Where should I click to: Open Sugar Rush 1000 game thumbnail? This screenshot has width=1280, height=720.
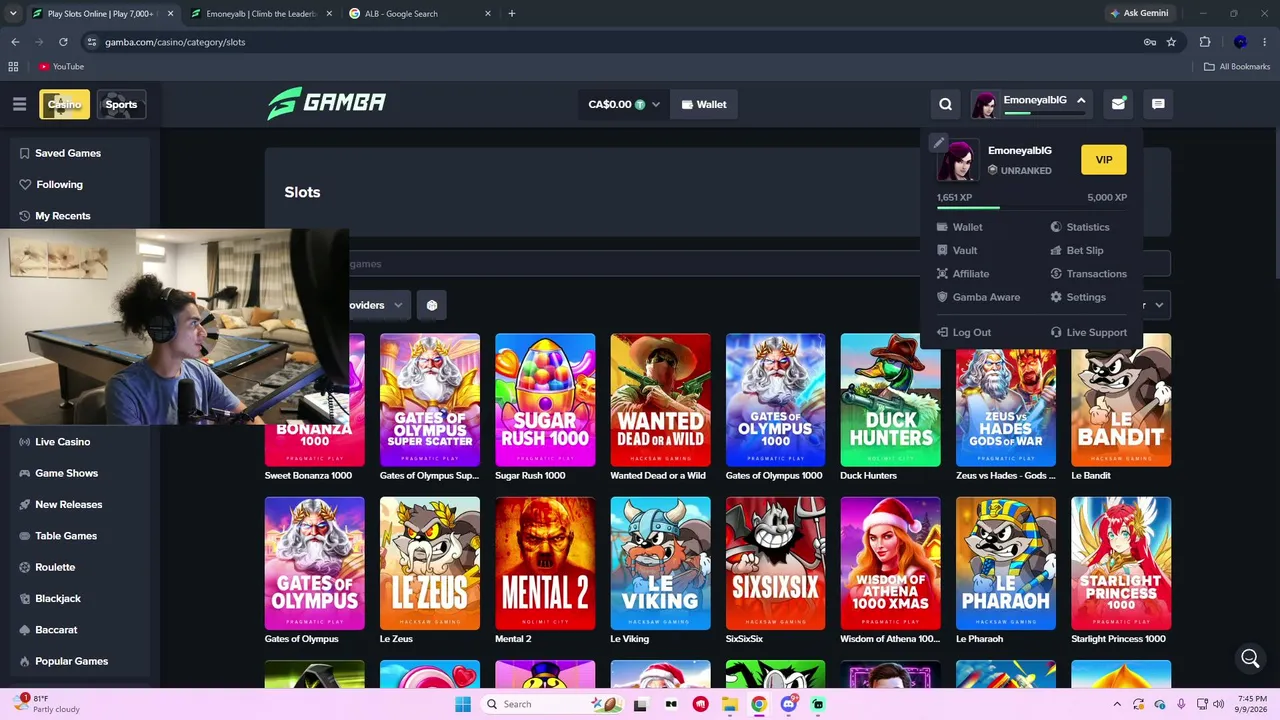tap(545, 400)
